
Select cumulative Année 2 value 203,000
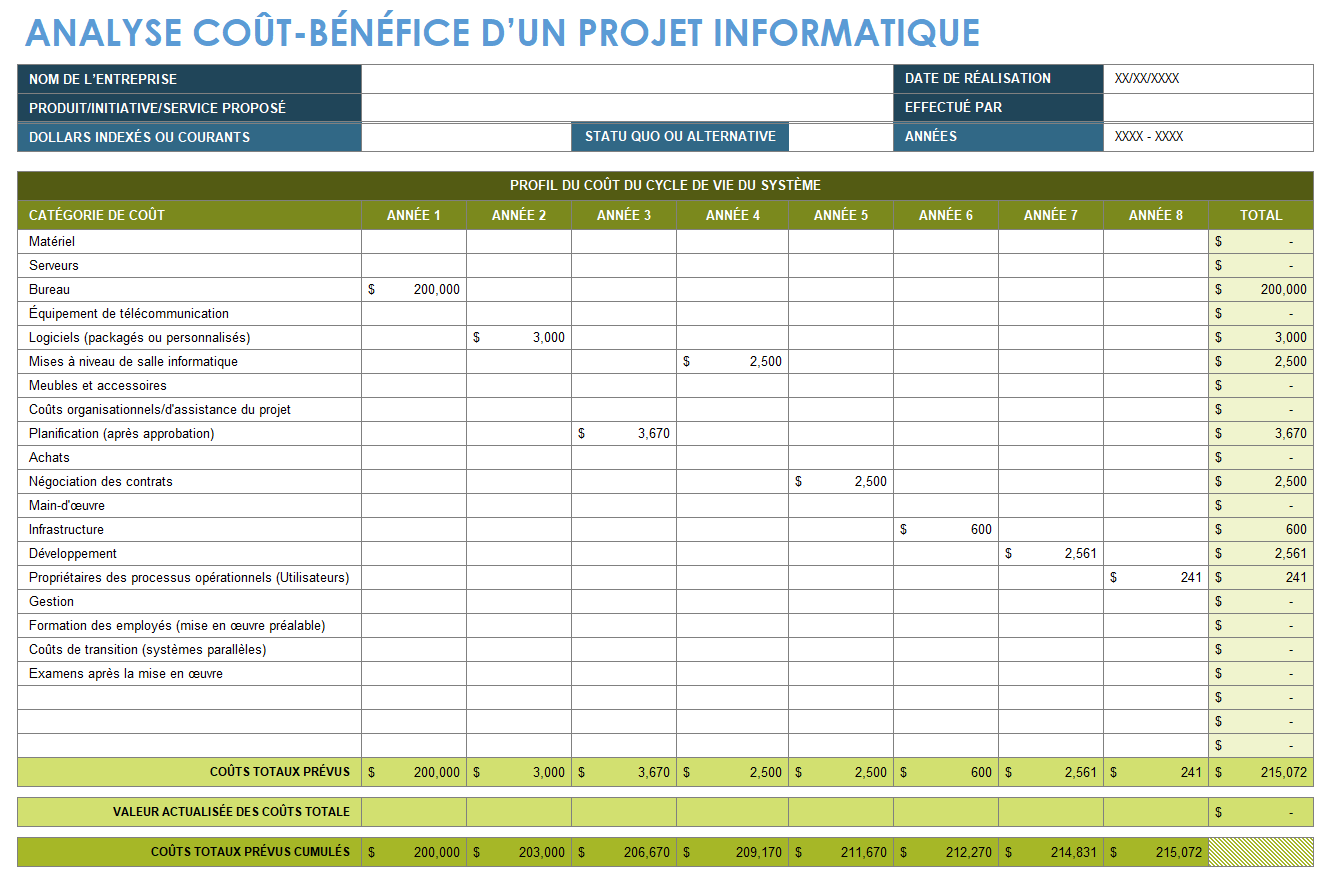point(519,852)
